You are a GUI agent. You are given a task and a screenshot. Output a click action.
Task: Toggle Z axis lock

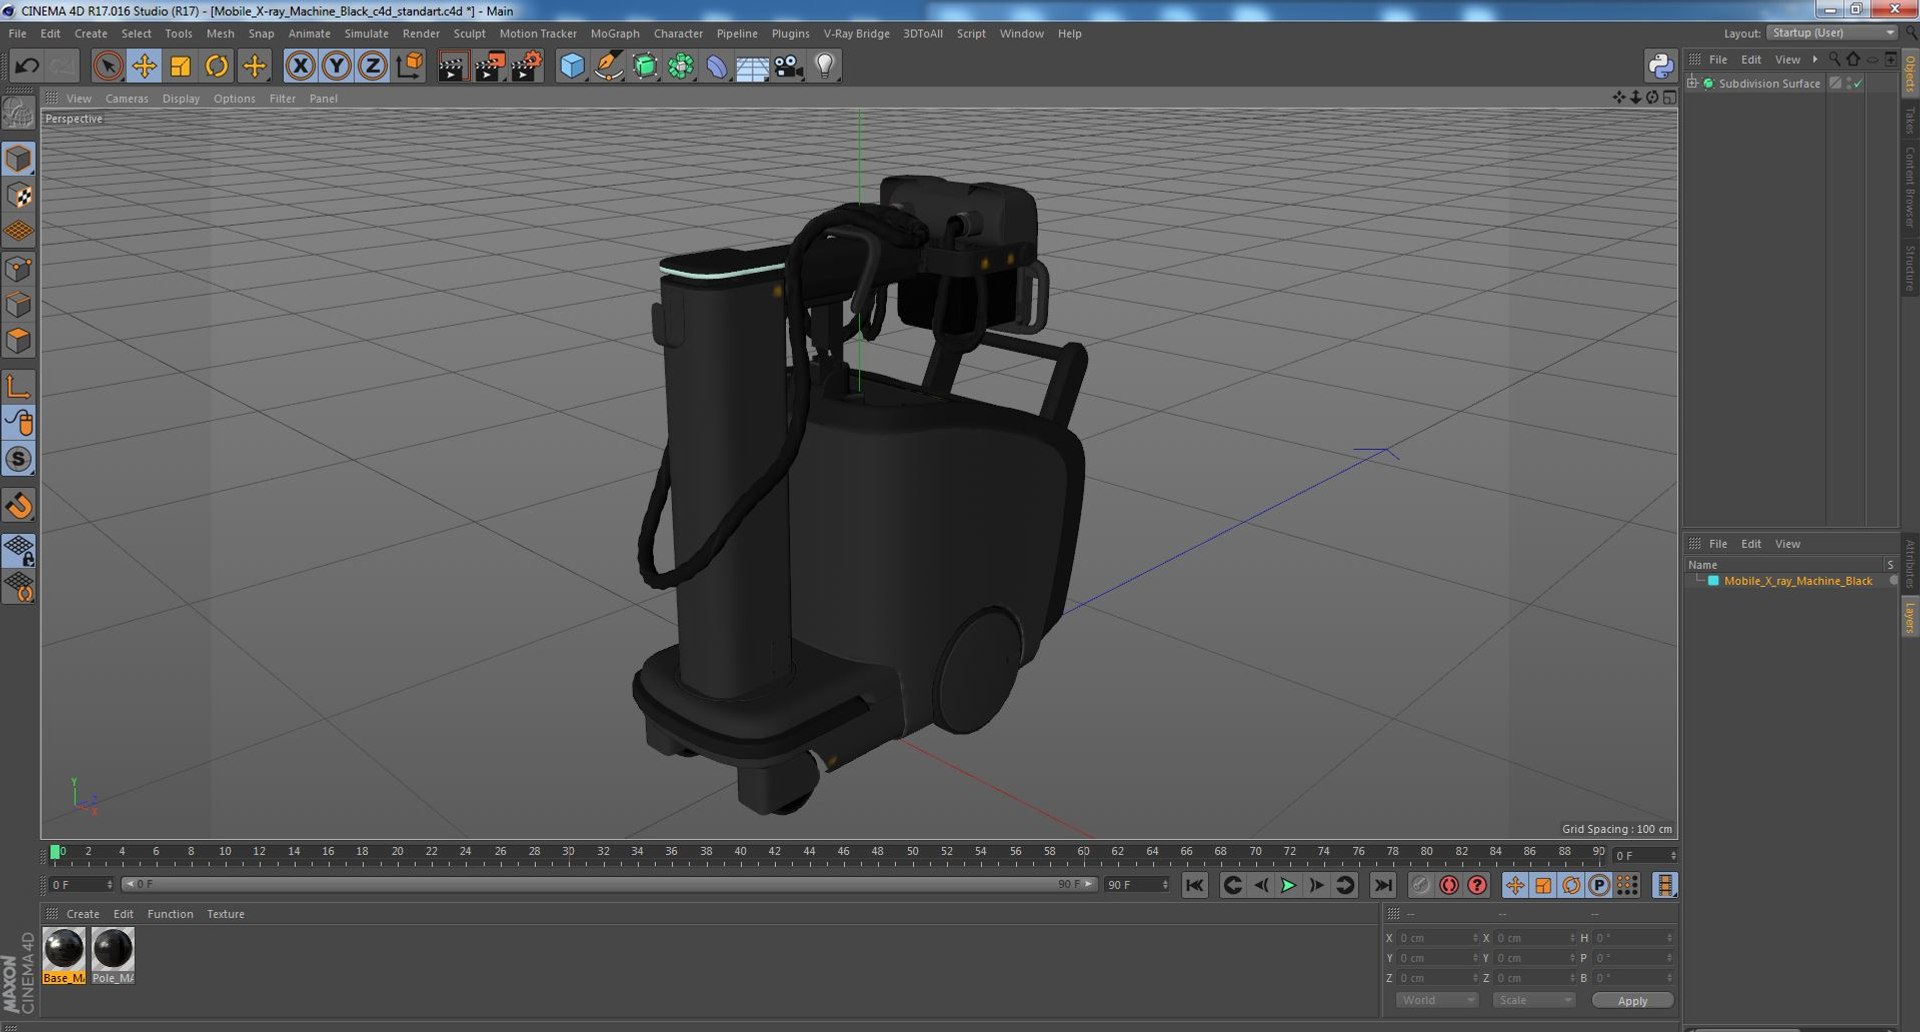point(373,66)
